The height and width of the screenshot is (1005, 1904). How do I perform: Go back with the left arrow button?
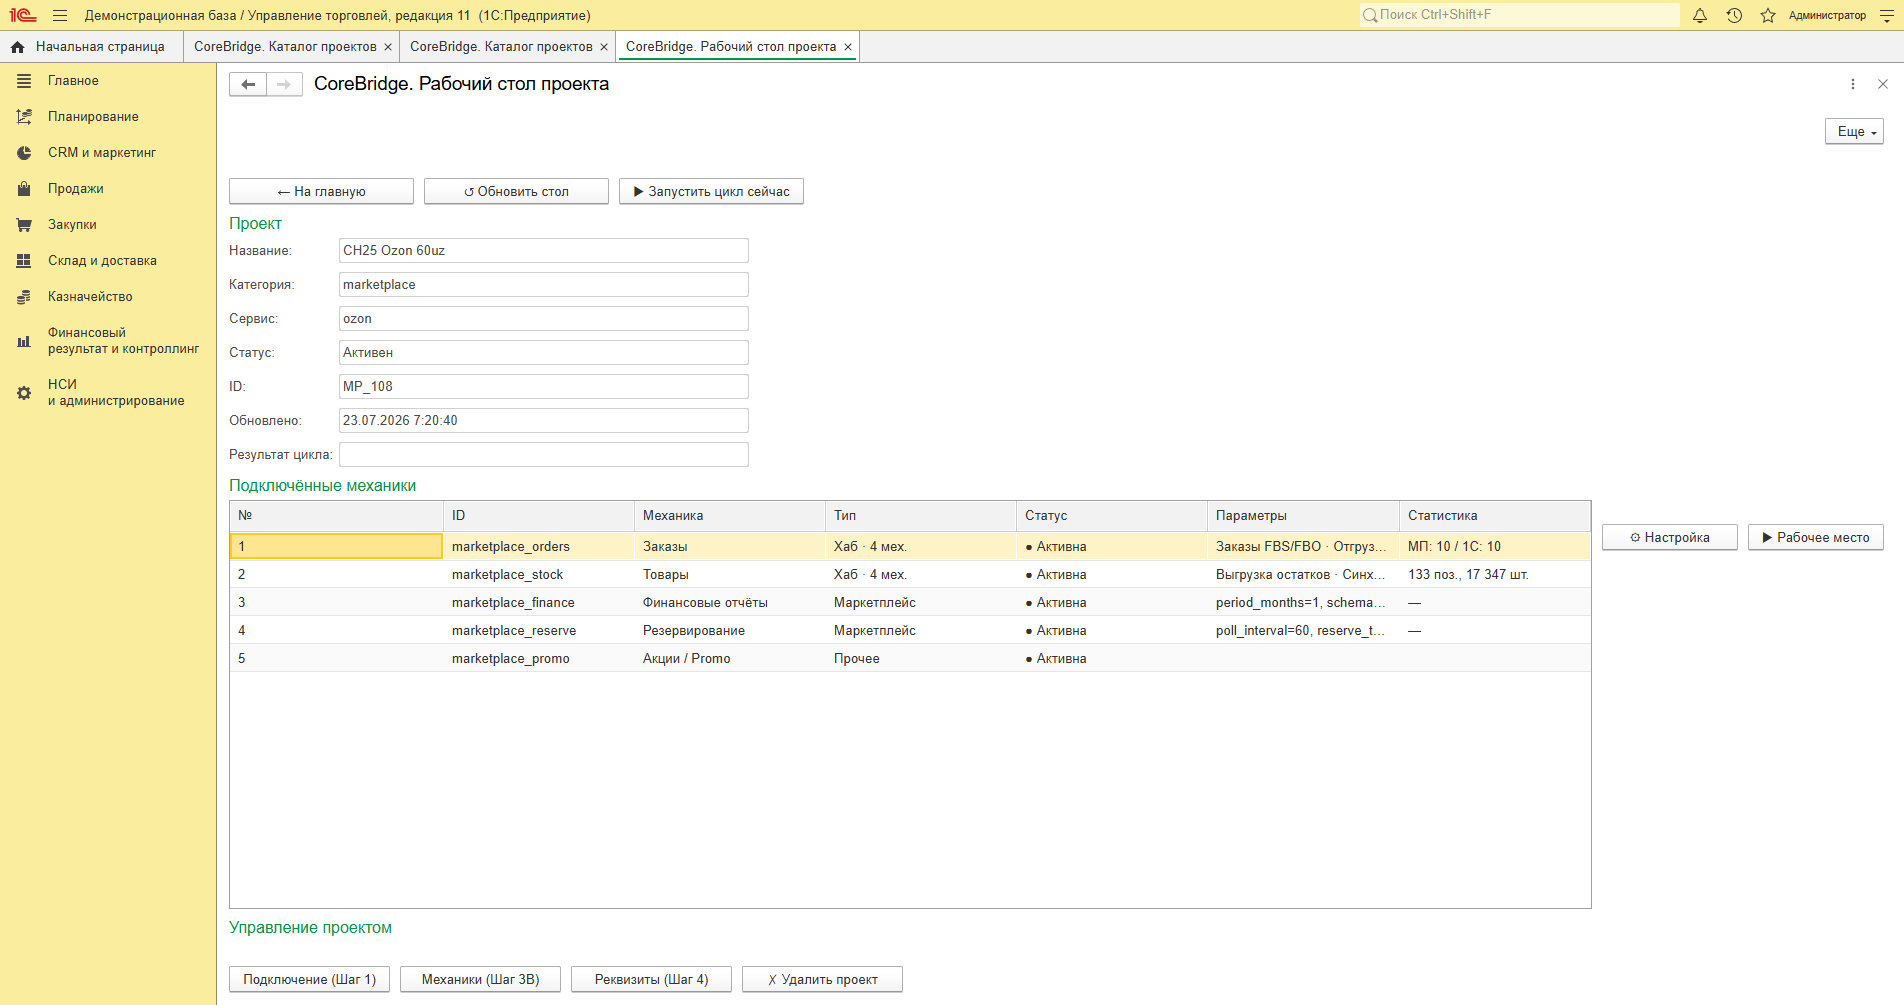[x=248, y=85]
